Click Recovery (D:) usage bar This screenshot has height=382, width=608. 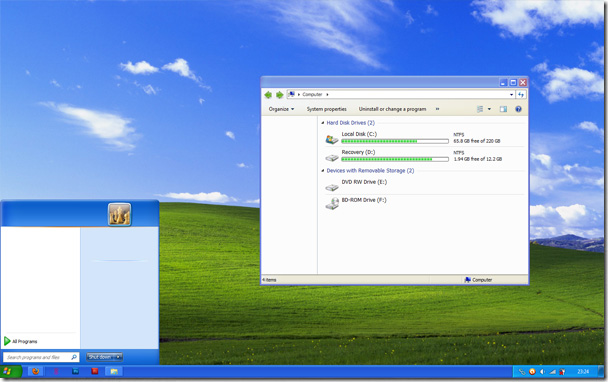click(395, 159)
